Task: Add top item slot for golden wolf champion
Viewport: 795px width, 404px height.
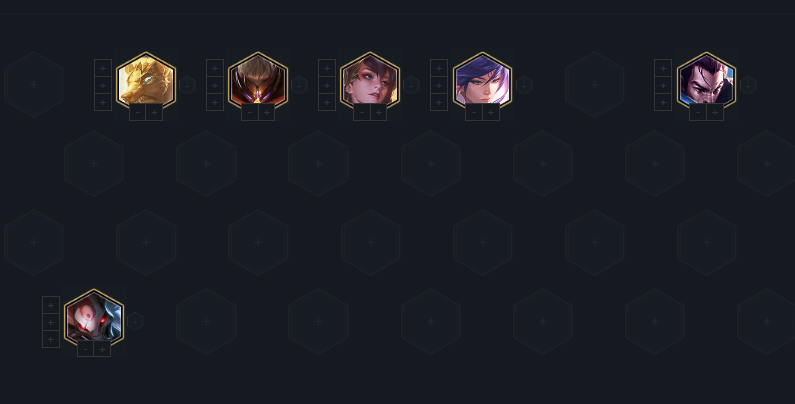Action: coord(103,68)
